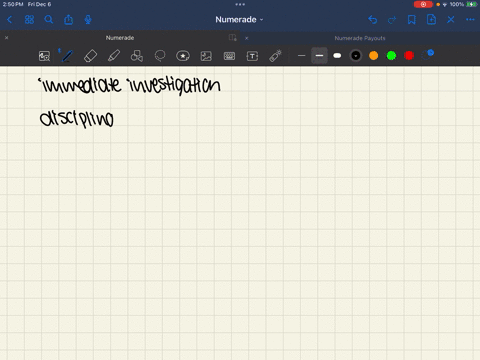
Task: Select the orange pen color
Action: pyautogui.click(x=374, y=56)
